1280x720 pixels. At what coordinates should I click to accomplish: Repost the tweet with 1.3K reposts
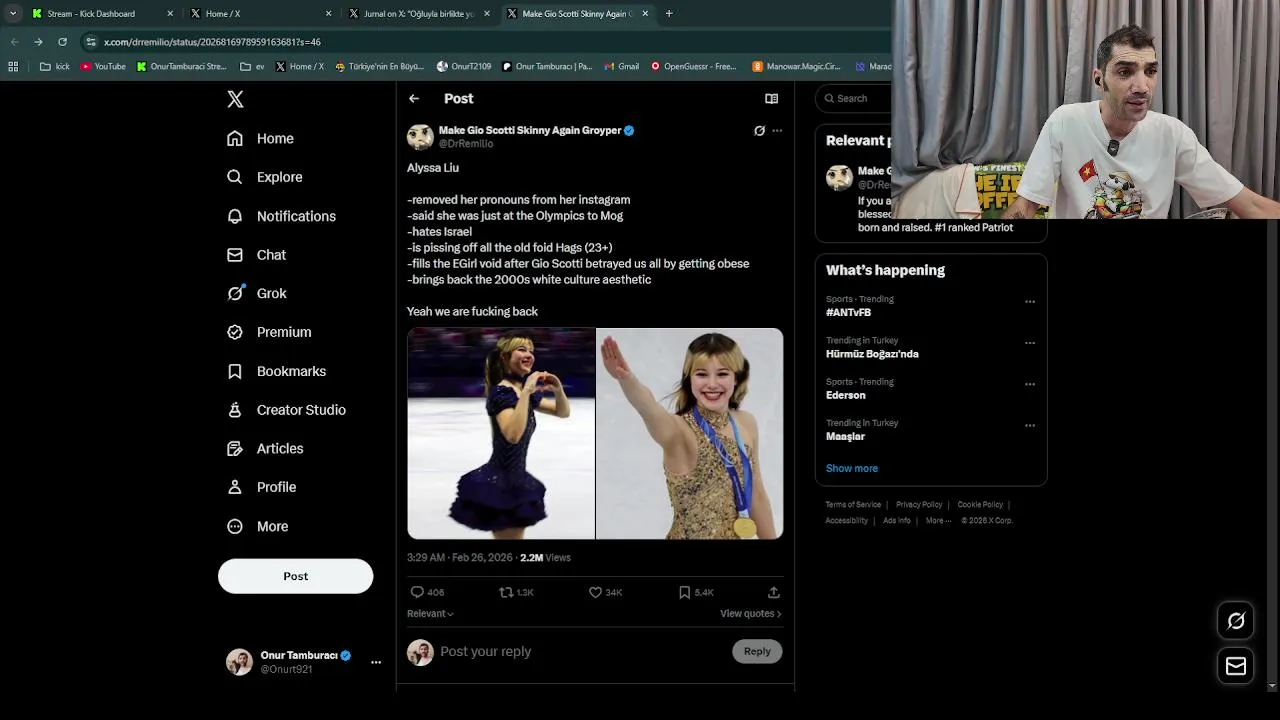click(x=506, y=592)
